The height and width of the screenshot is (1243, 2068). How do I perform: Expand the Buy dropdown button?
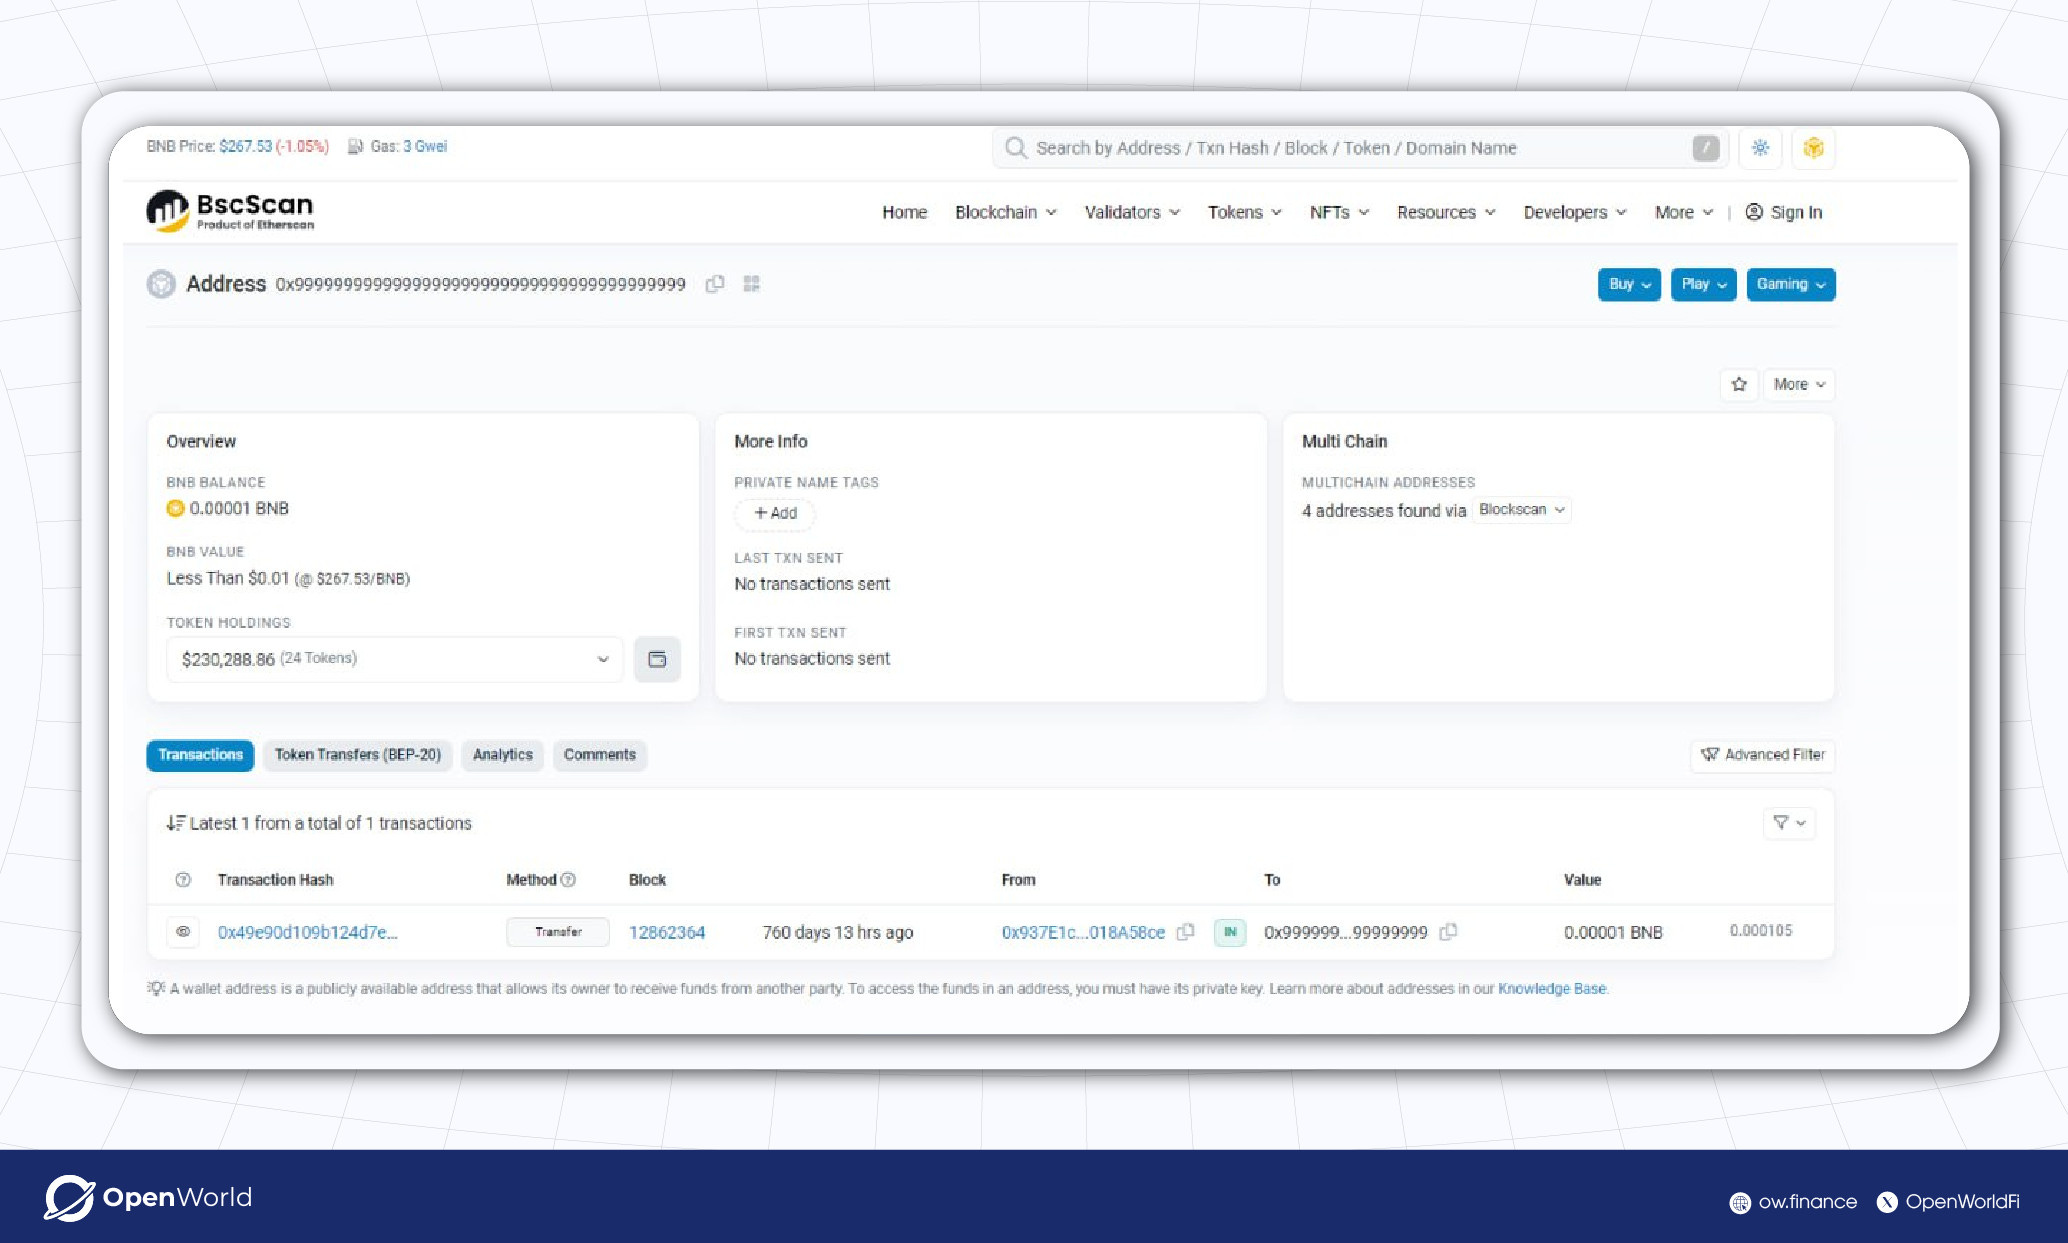(x=1628, y=284)
